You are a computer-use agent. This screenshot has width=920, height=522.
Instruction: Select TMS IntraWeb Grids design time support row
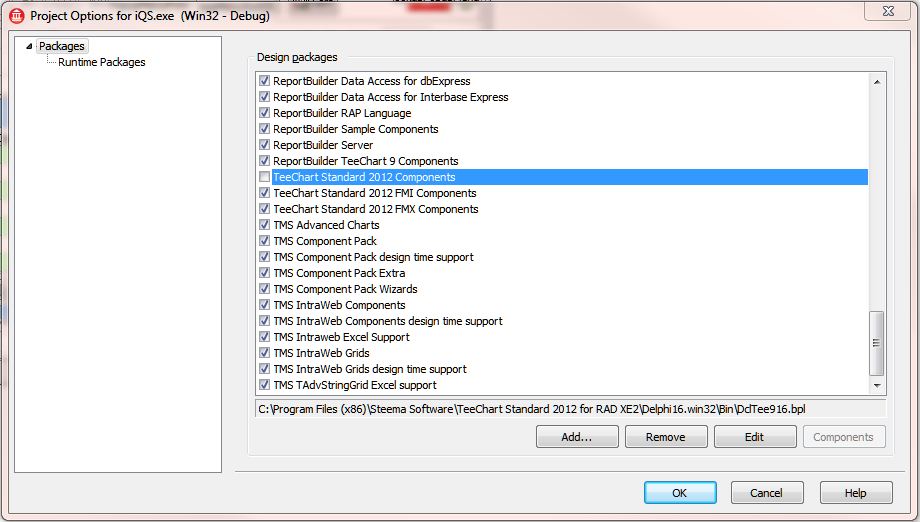point(563,369)
